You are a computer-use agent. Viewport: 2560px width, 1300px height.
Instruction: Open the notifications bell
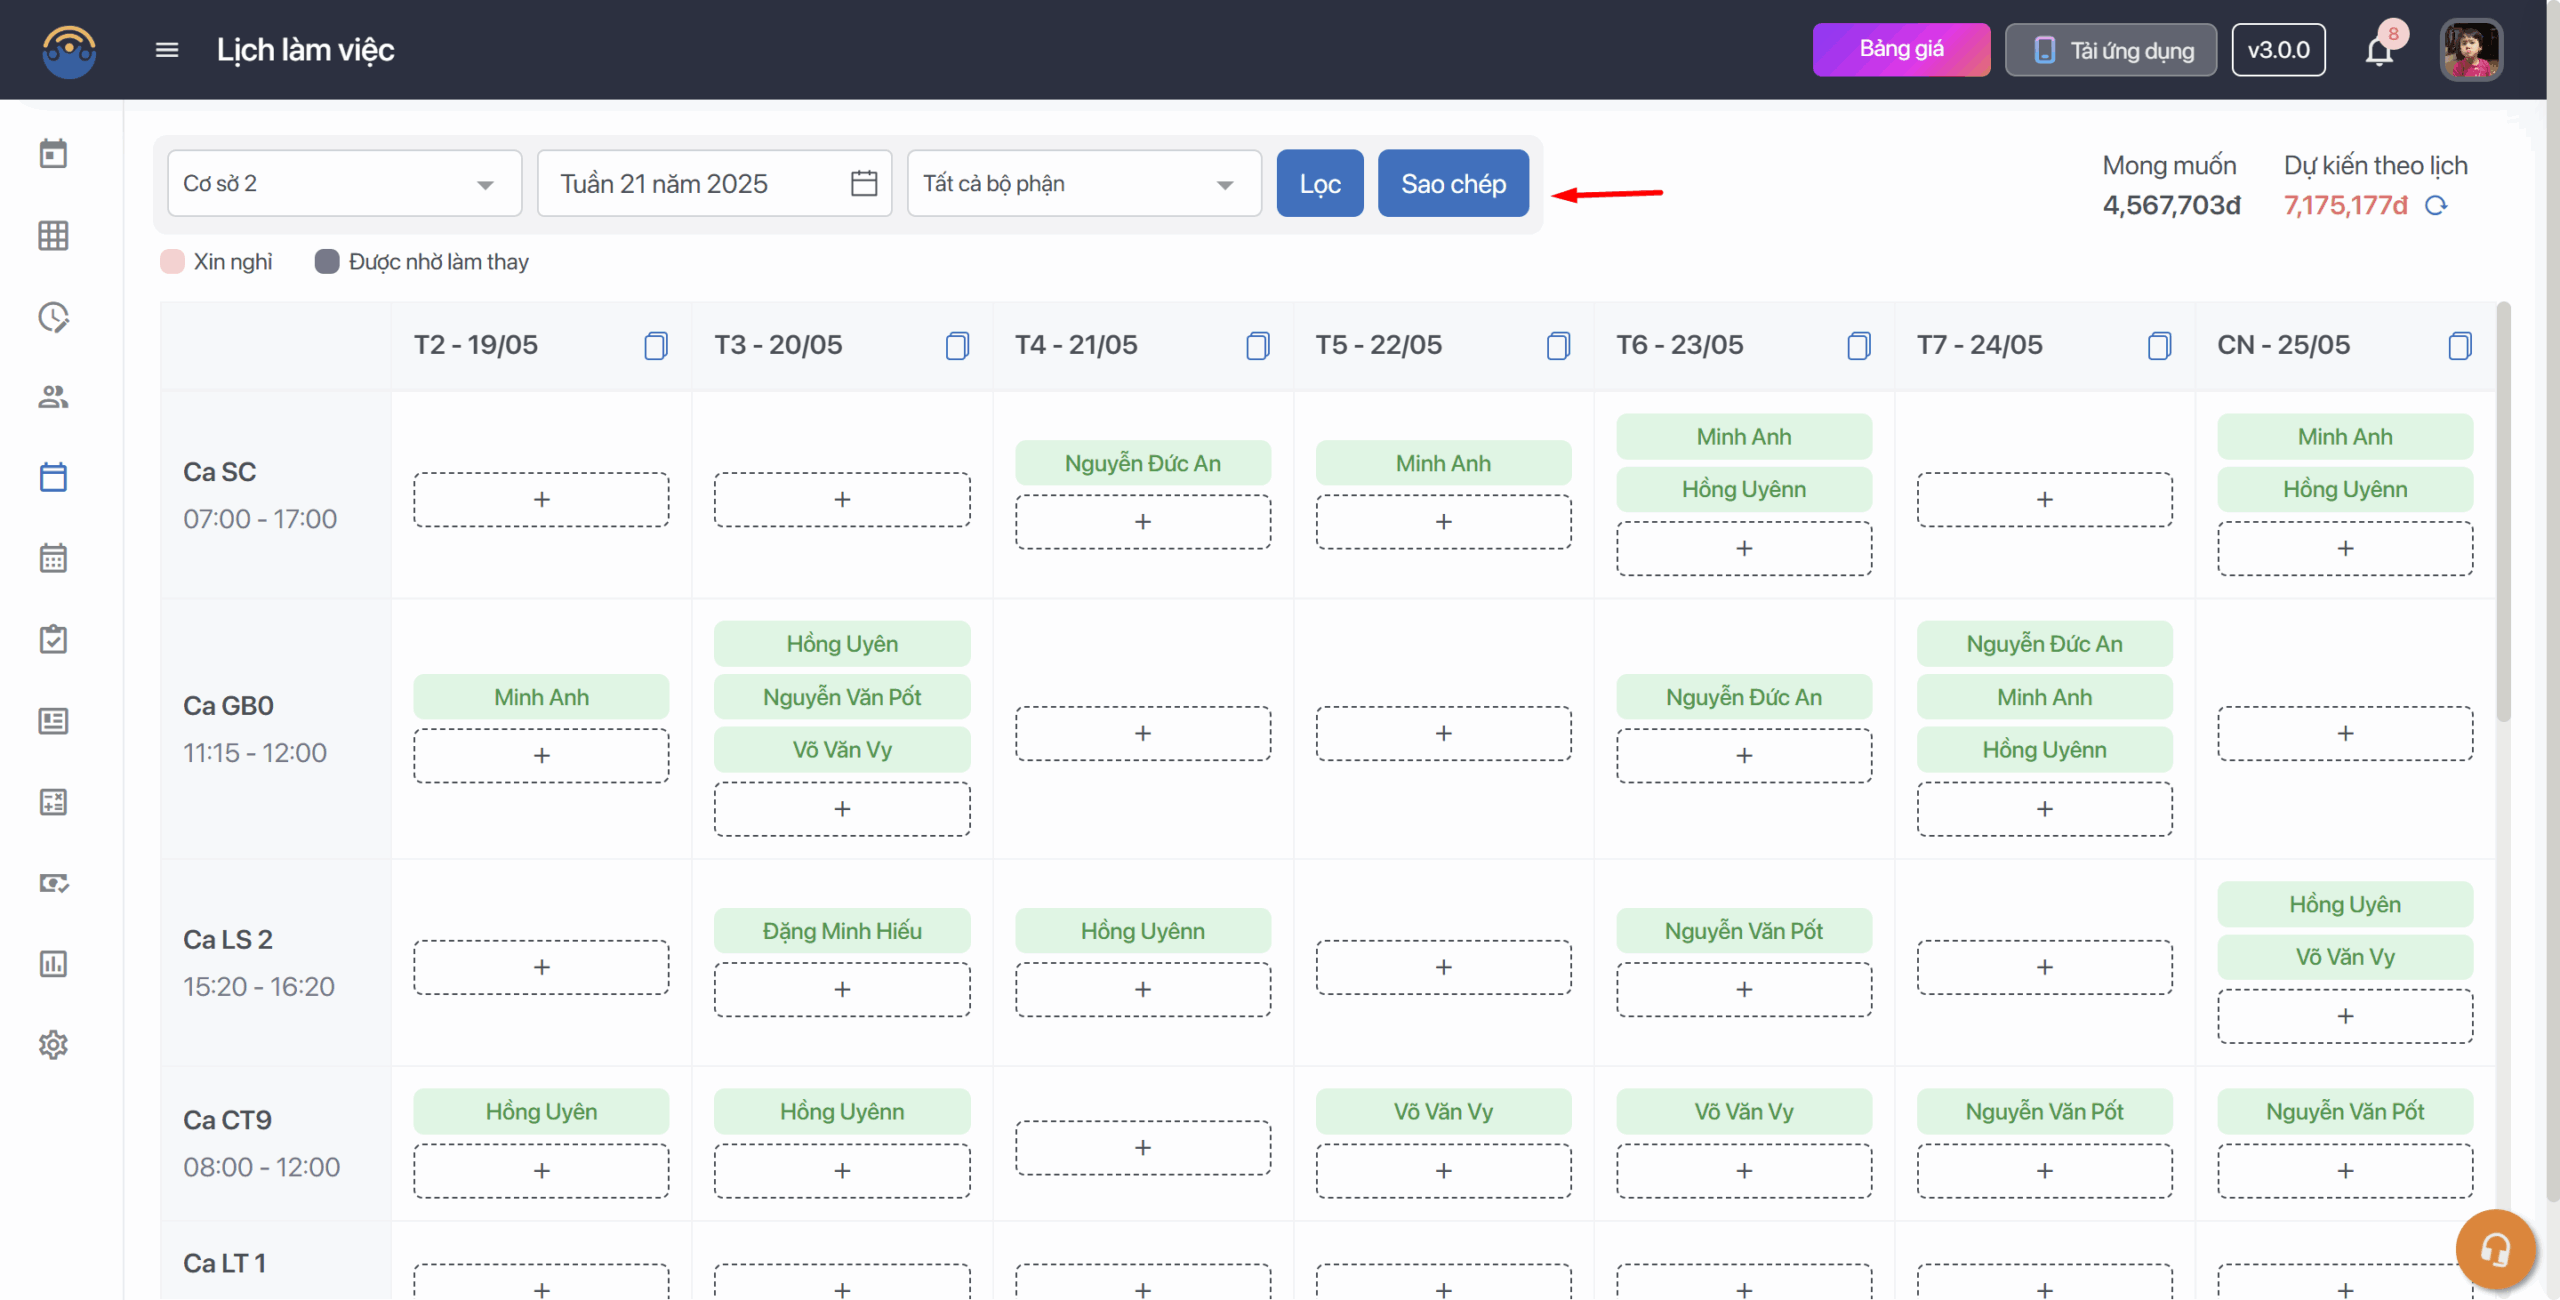click(2379, 51)
